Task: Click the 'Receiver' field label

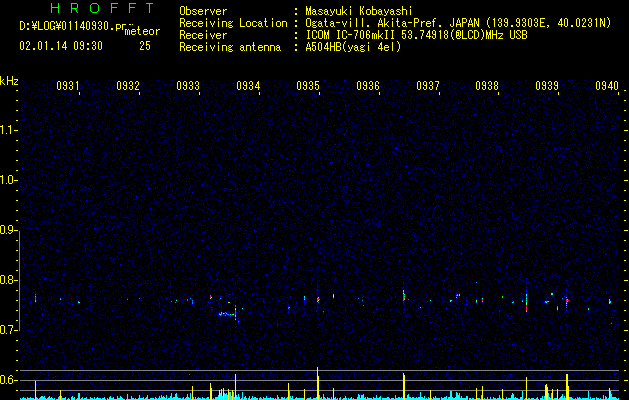Action: coord(203,35)
